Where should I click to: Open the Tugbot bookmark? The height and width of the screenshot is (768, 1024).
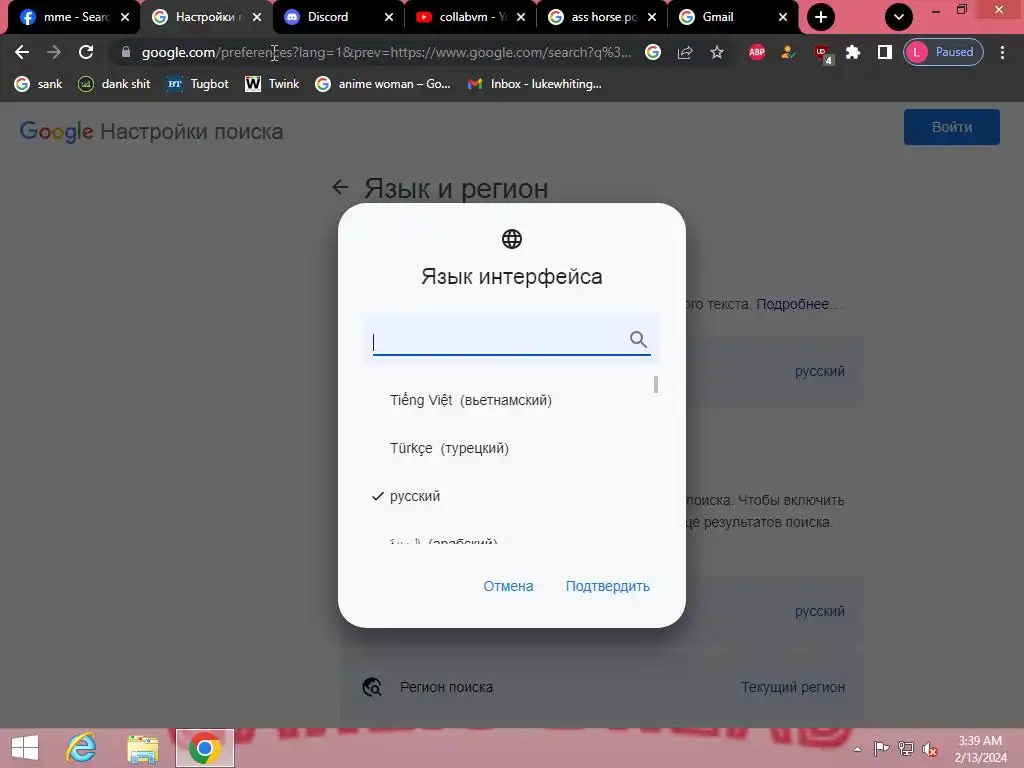coord(198,84)
